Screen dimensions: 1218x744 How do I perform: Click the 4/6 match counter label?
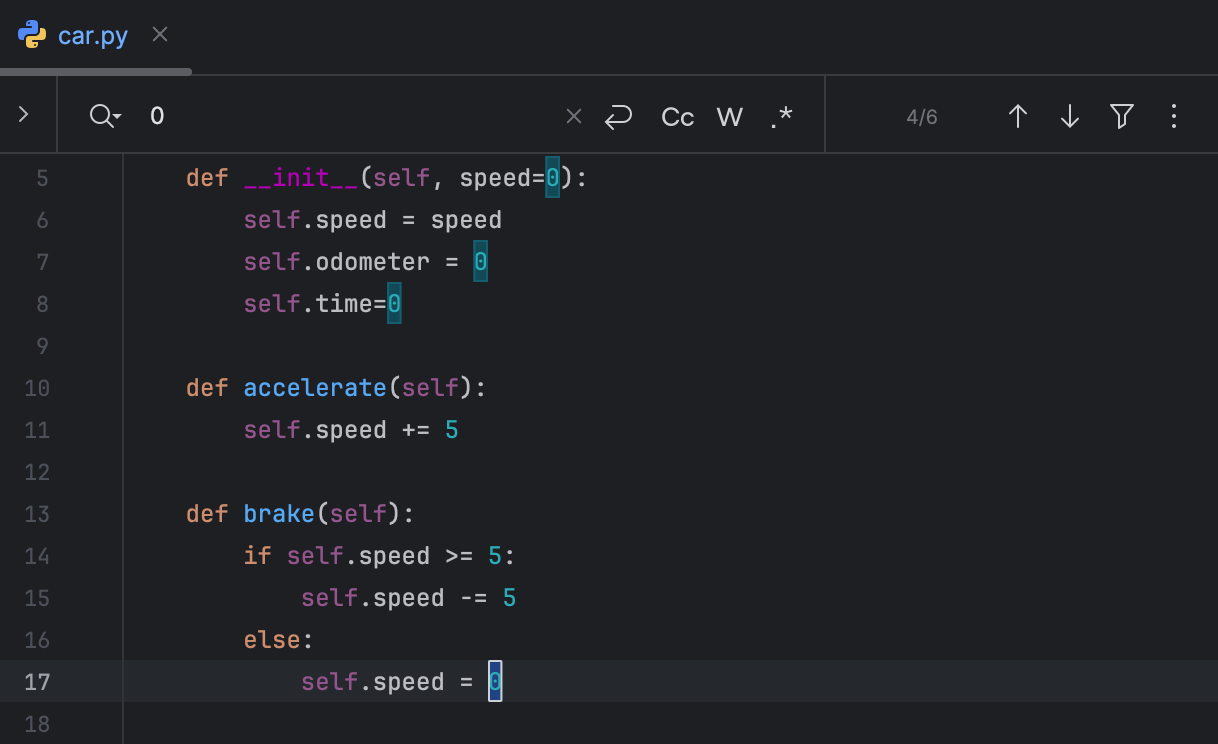[920, 116]
